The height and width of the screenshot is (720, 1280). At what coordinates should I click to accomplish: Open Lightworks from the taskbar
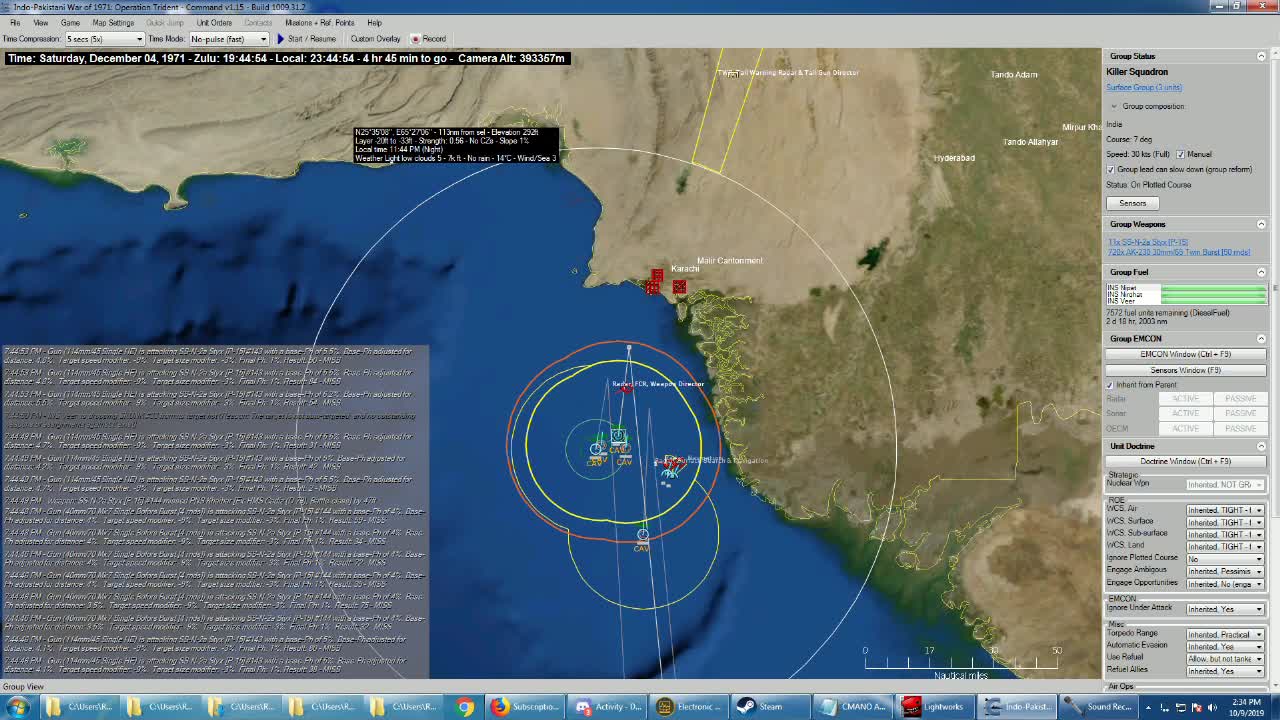point(934,706)
